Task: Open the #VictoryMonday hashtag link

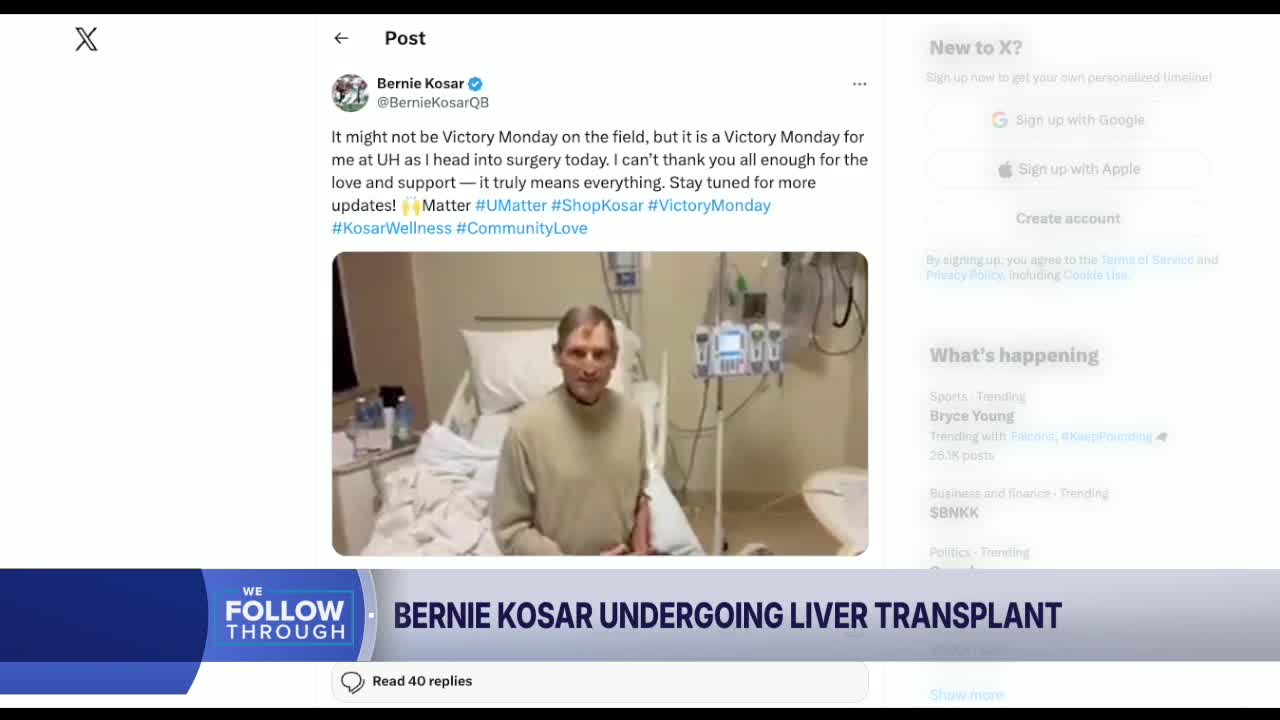Action: [x=709, y=205]
